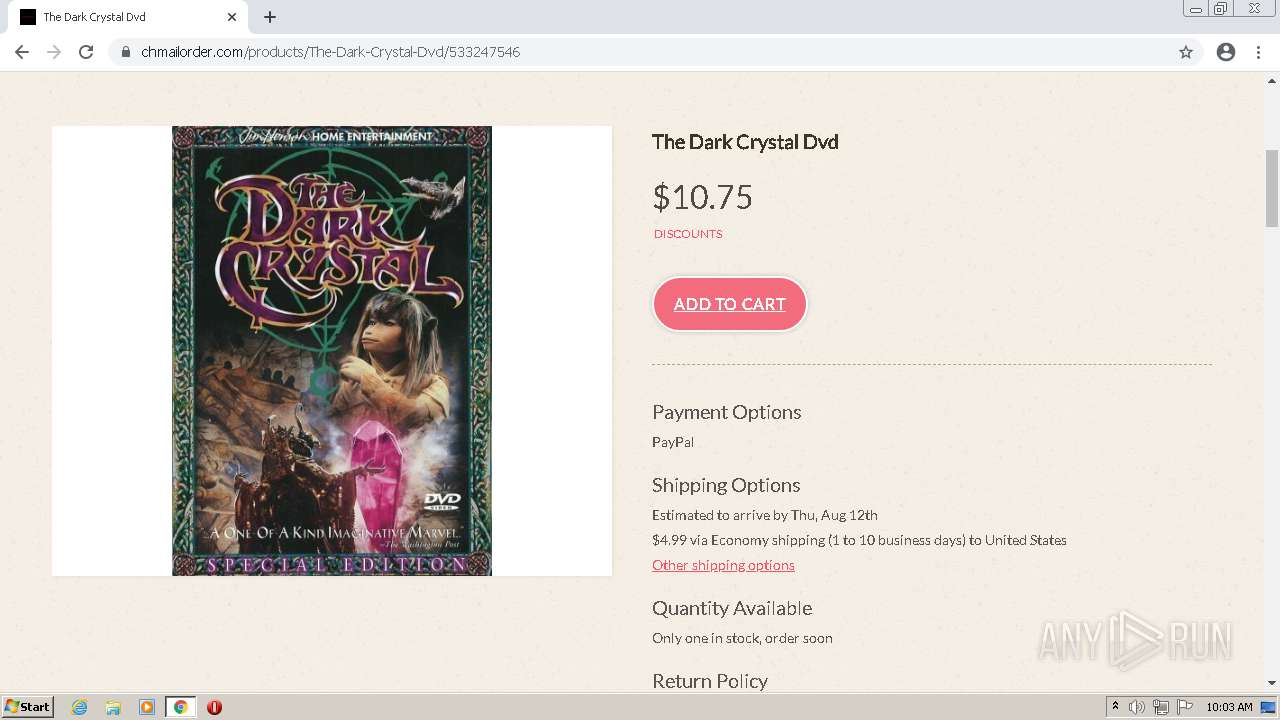
Task: Click the volume speaker tray icon
Action: [x=1137, y=707]
